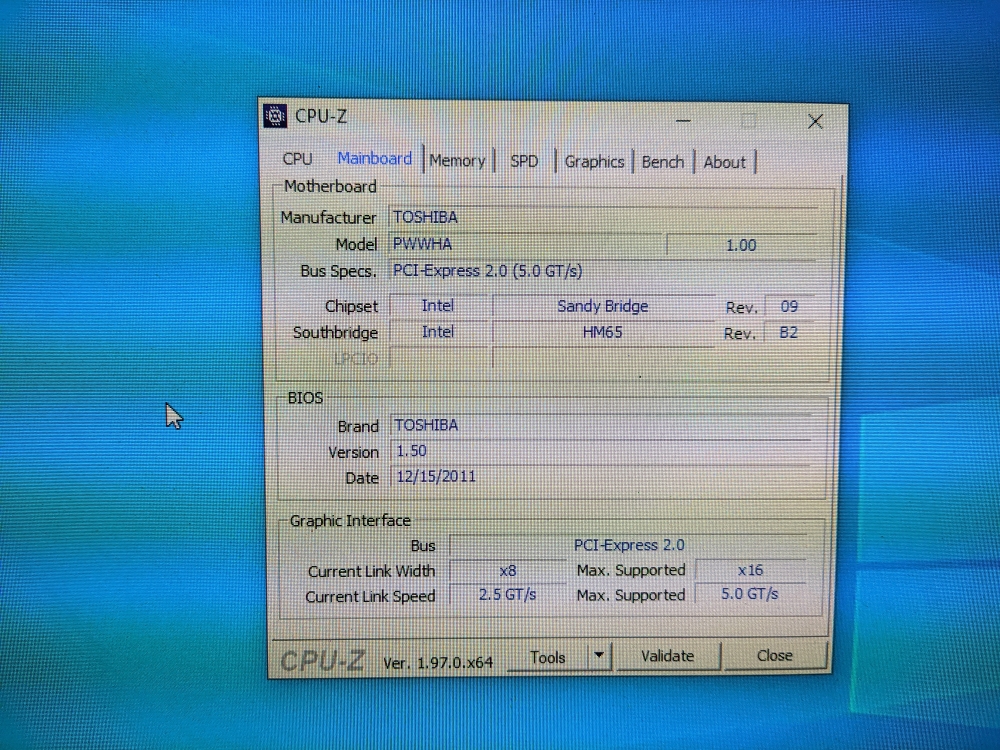Image resolution: width=1000 pixels, height=750 pixels.
Task: Click the Southbridge name HM65
Action: [603, 332]
